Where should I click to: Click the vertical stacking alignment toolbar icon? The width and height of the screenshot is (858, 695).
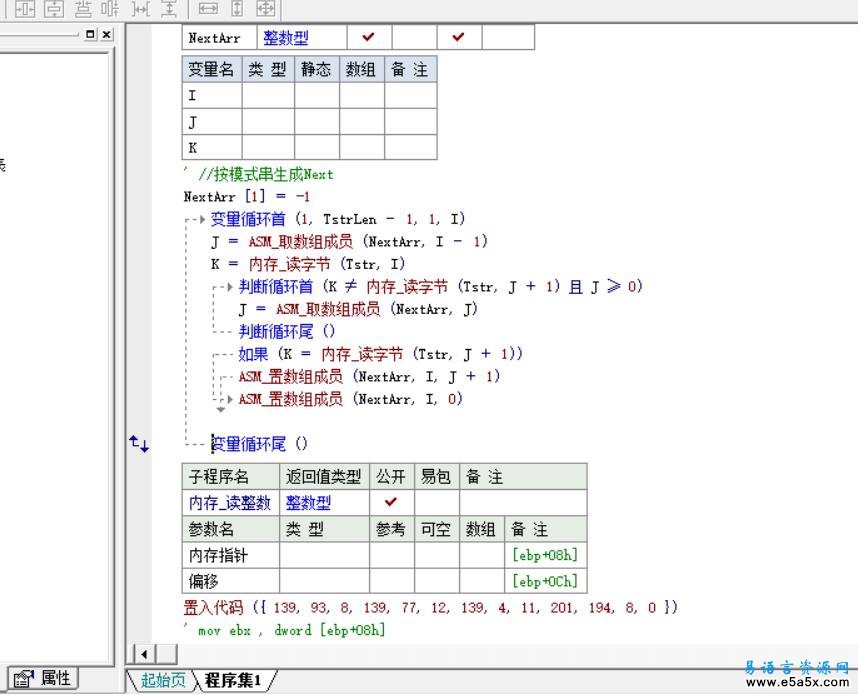click(83, 8)
